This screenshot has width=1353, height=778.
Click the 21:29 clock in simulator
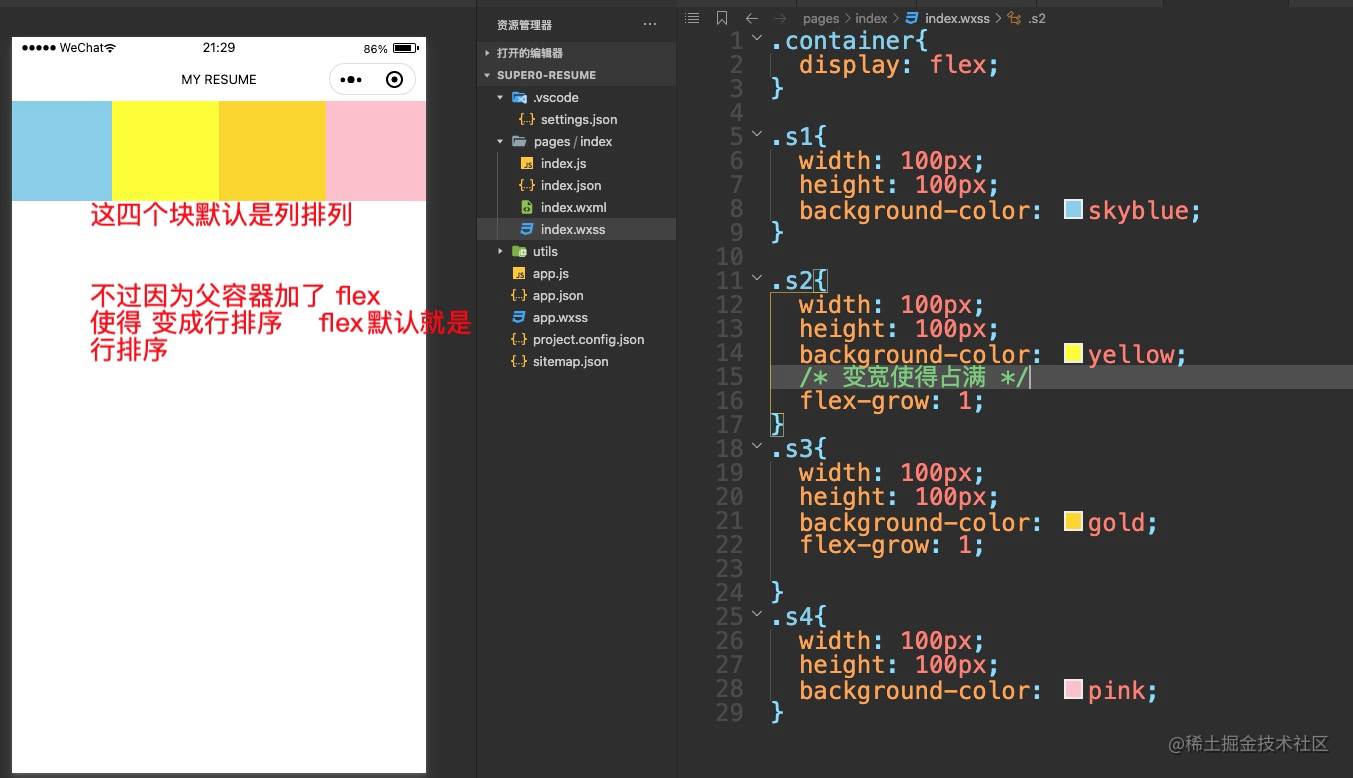pos(219,48)
